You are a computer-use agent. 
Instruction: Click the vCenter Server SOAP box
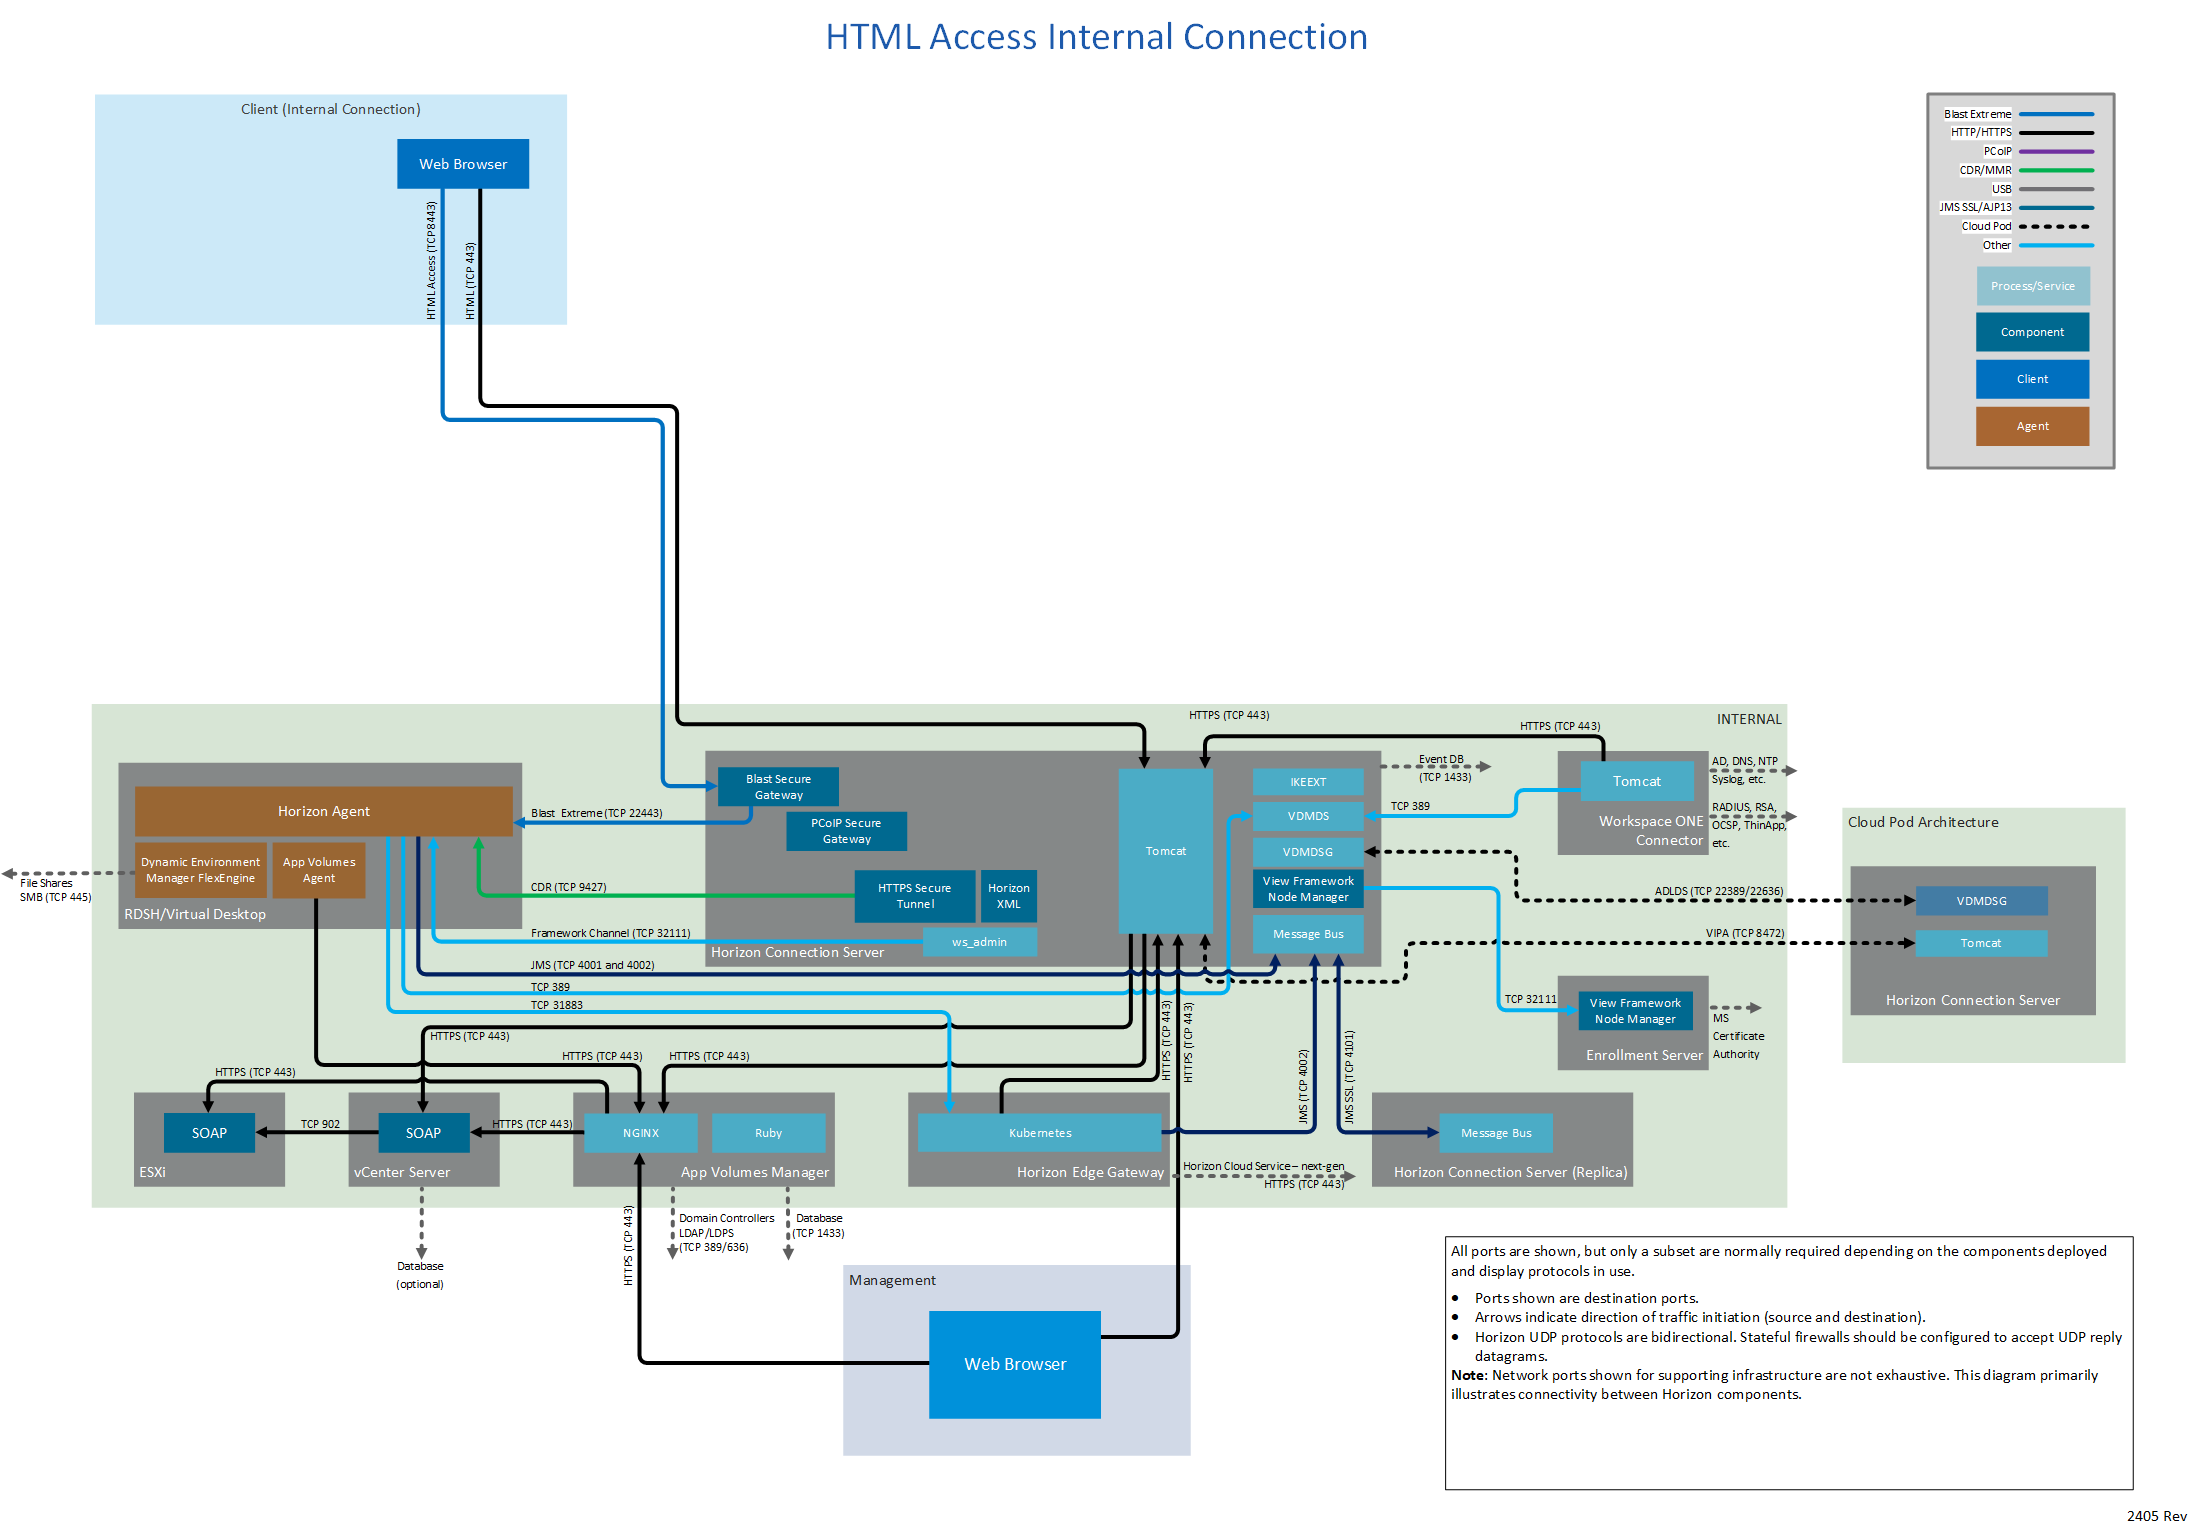[423, 1133]
